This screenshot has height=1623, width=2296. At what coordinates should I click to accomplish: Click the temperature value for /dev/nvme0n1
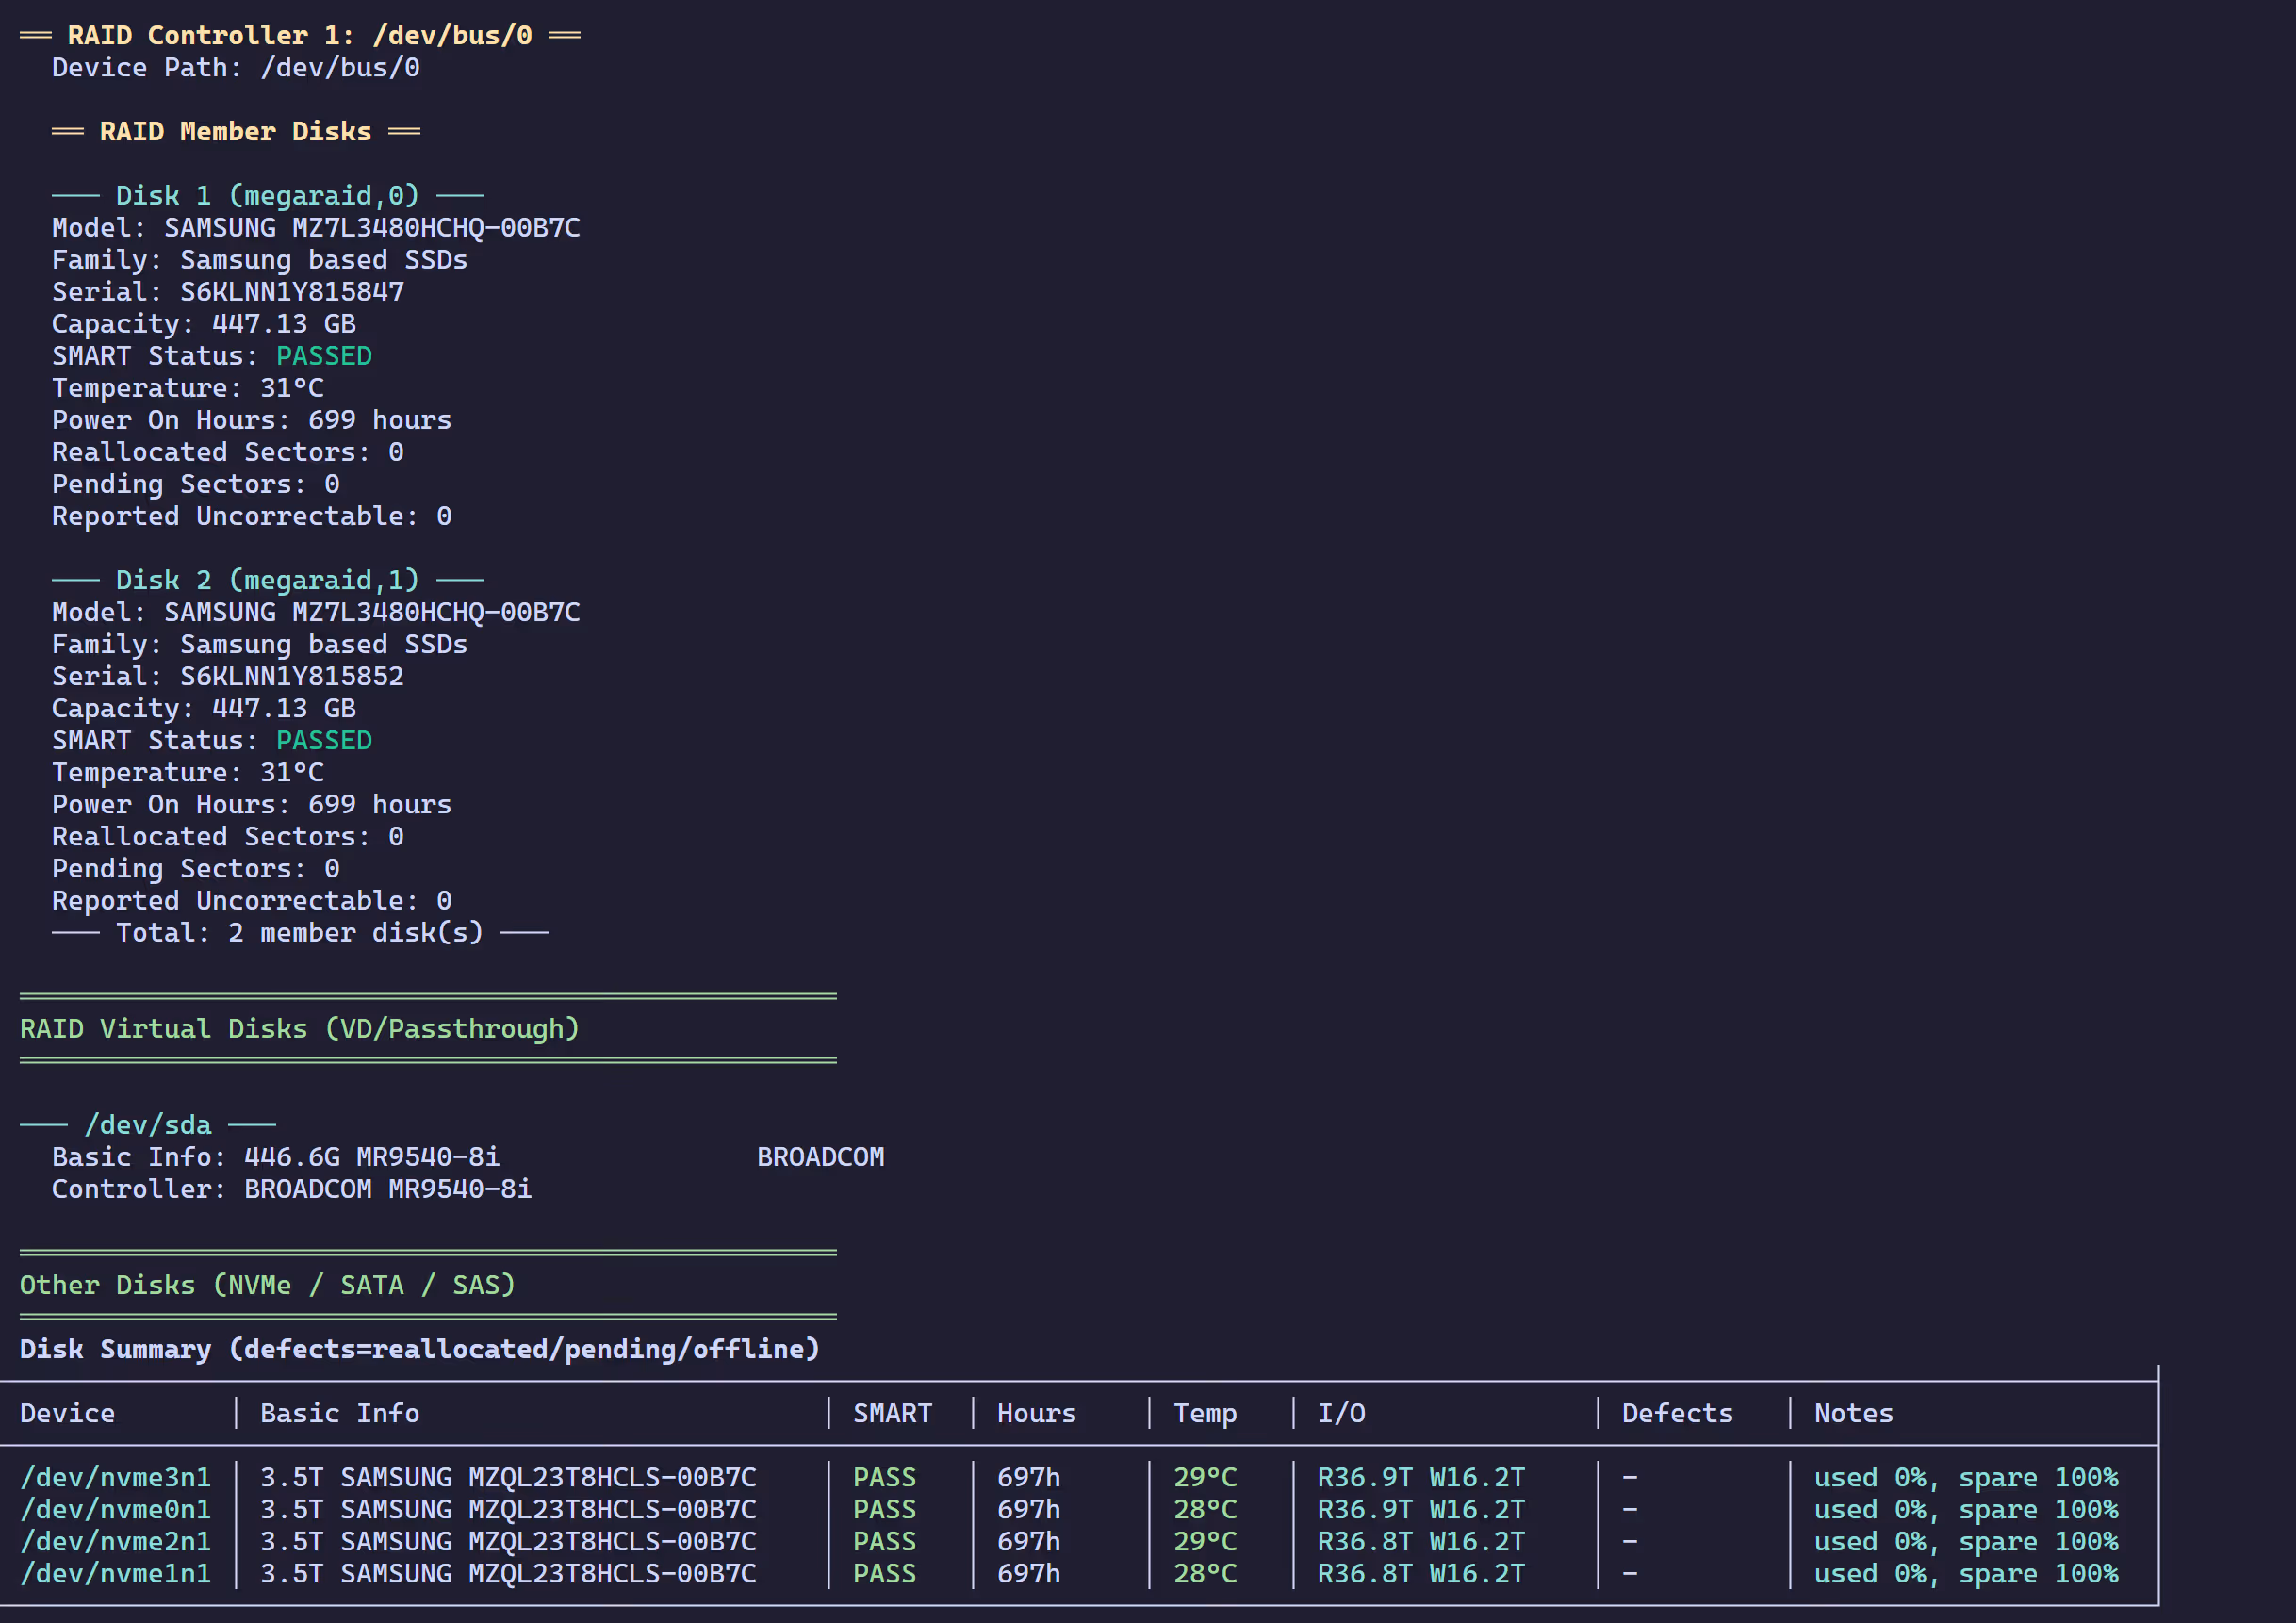coord(1205,1508)
